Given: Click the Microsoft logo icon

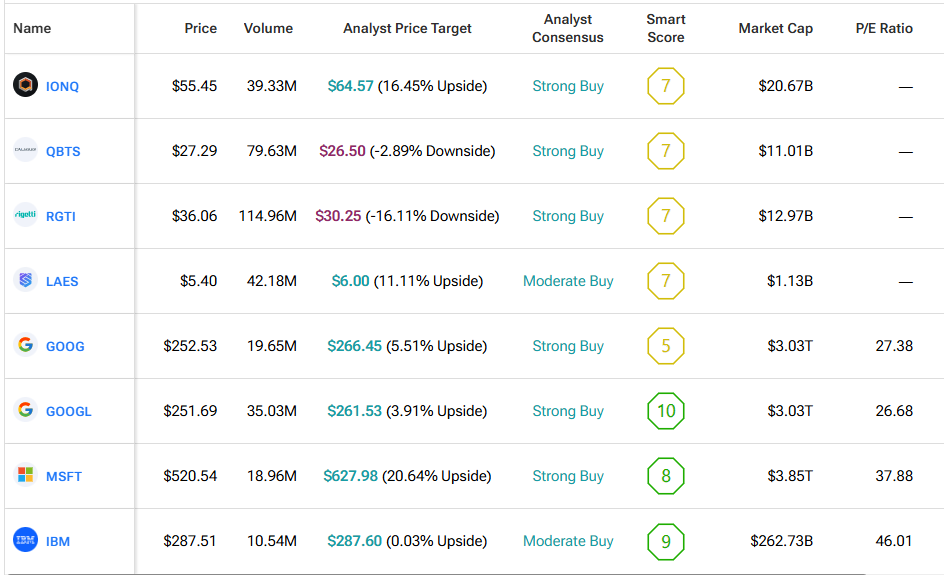Looking at the screenshot, I should tap(25, 476).
